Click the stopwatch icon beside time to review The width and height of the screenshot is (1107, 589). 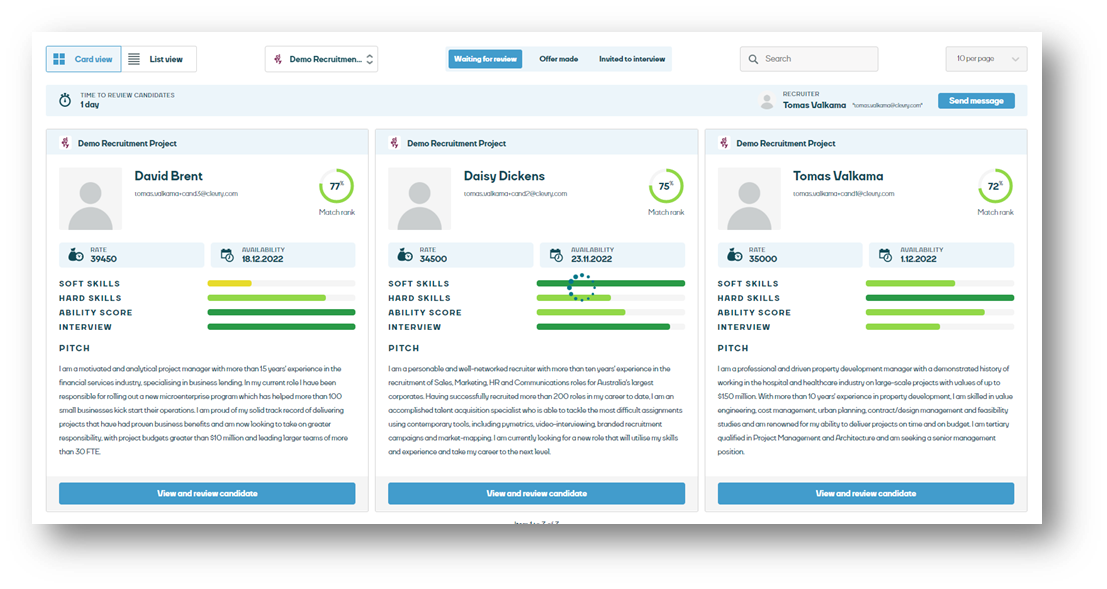point(65,100)
